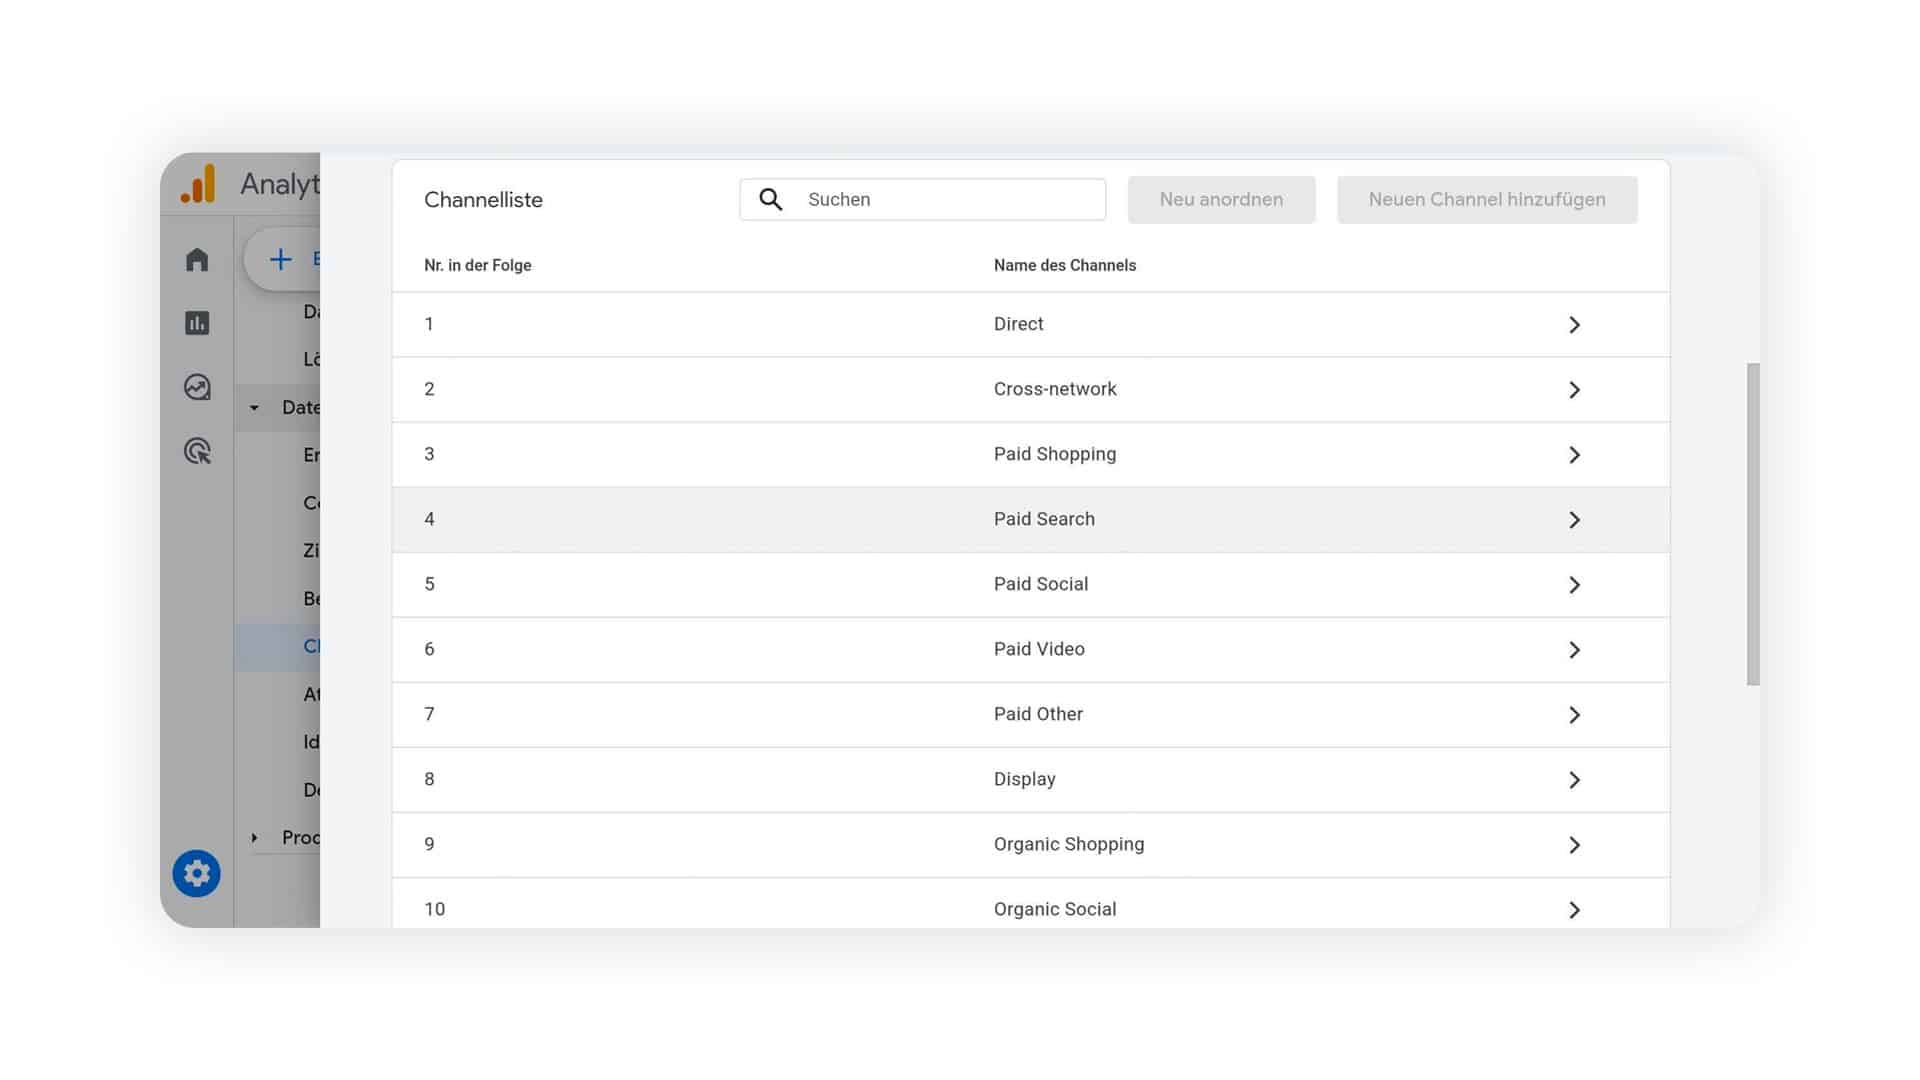Viewport: 1920px width, 1080px height.
Task: Click sequence number 7 cell
Action: (429, 714)
